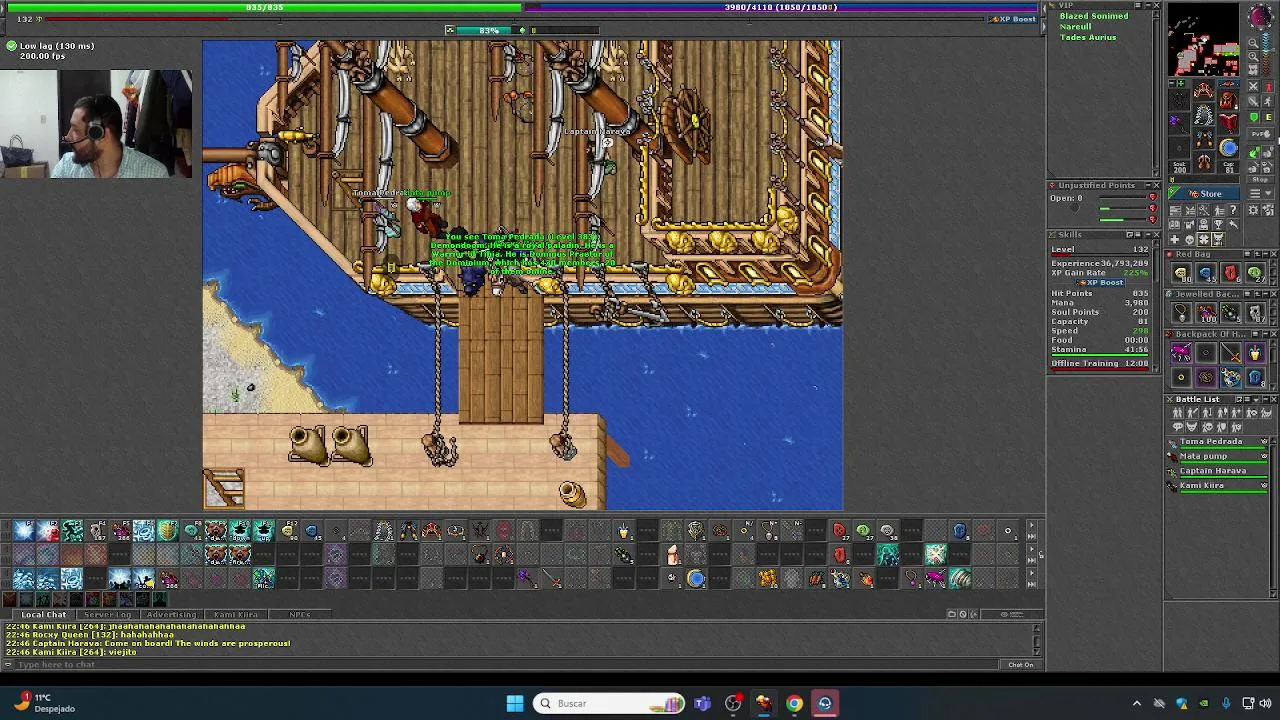Viewport: 1280px width, 720px height.
Task: Click the yellow potion on the top action bar
Action: pyautogui.click(x=624, y=531)
